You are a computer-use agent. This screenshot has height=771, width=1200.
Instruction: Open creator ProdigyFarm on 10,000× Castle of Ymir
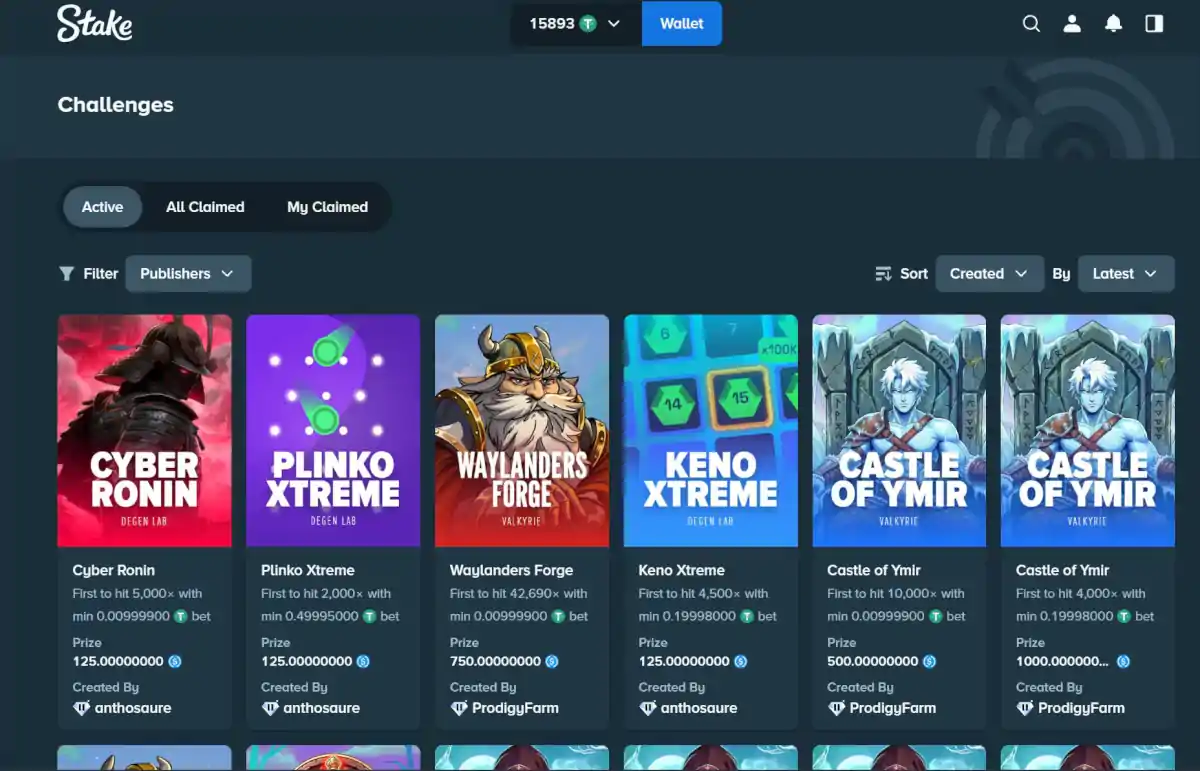point(893,708)
